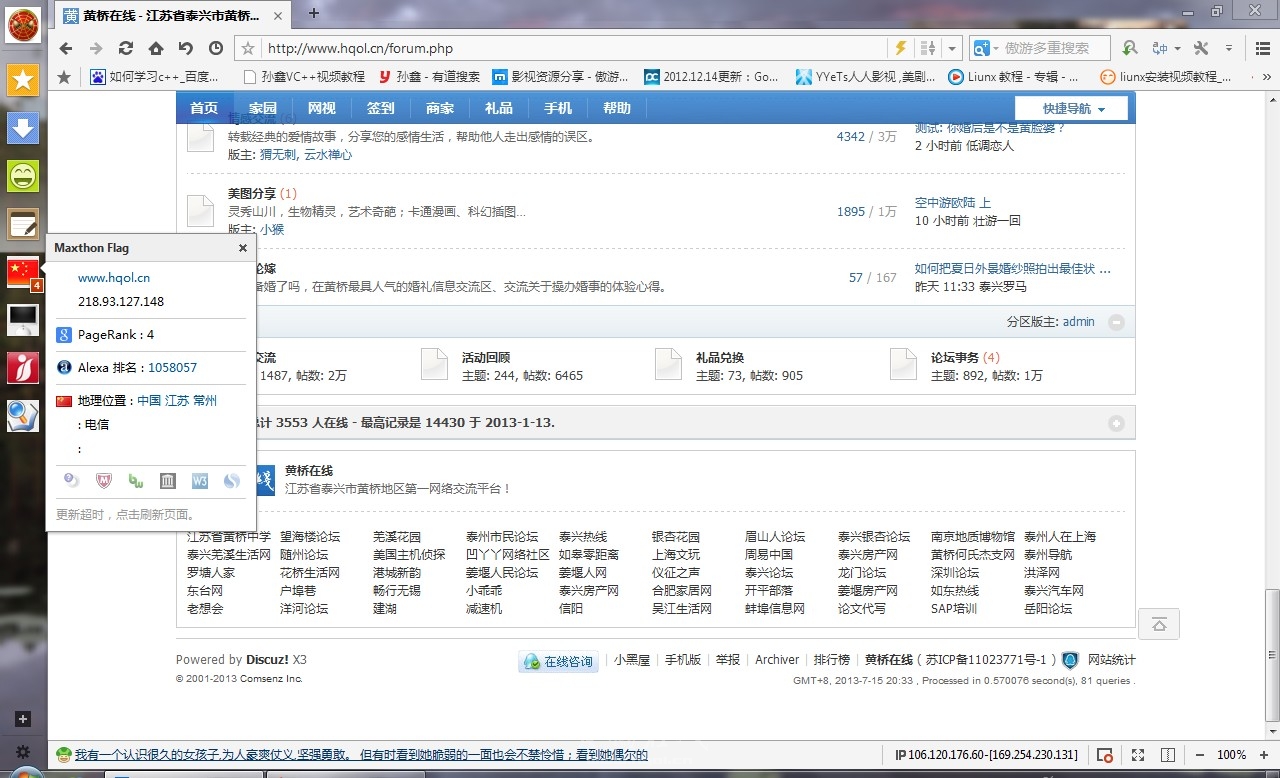
Task: Open sidebar settings gear icon
Action: 23,752
